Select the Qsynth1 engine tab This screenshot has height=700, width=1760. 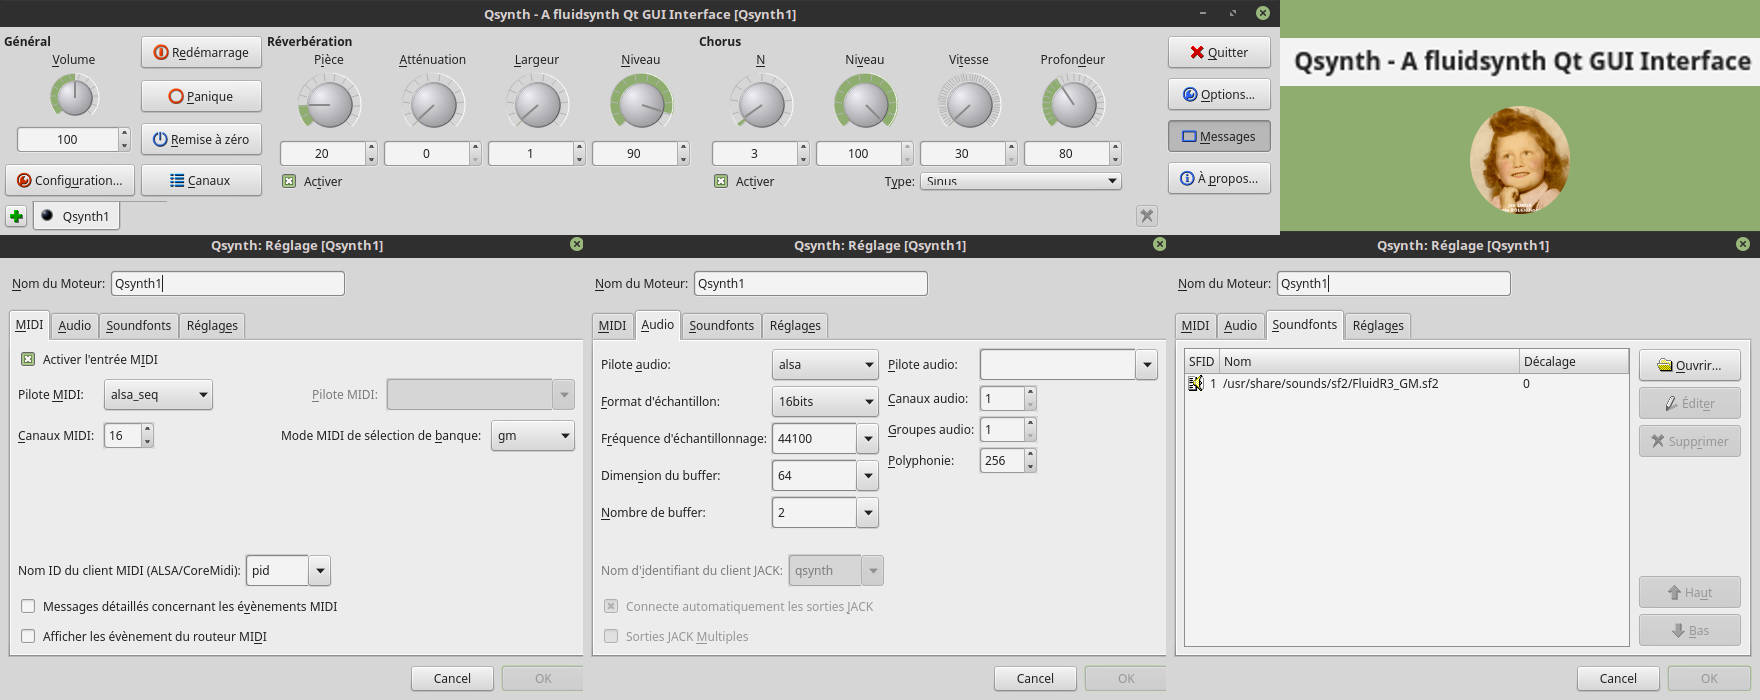[x=76, y=216]
